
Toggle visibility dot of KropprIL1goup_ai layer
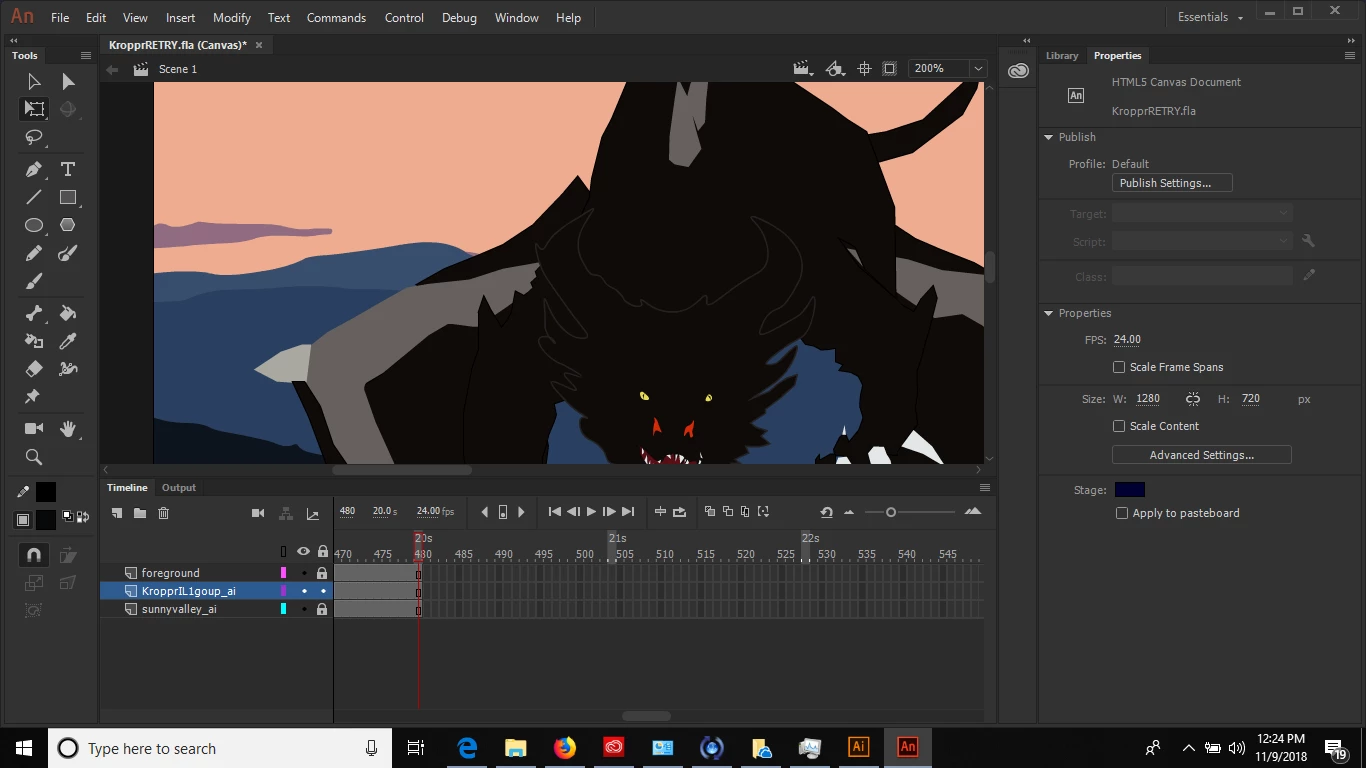(304, 591)
